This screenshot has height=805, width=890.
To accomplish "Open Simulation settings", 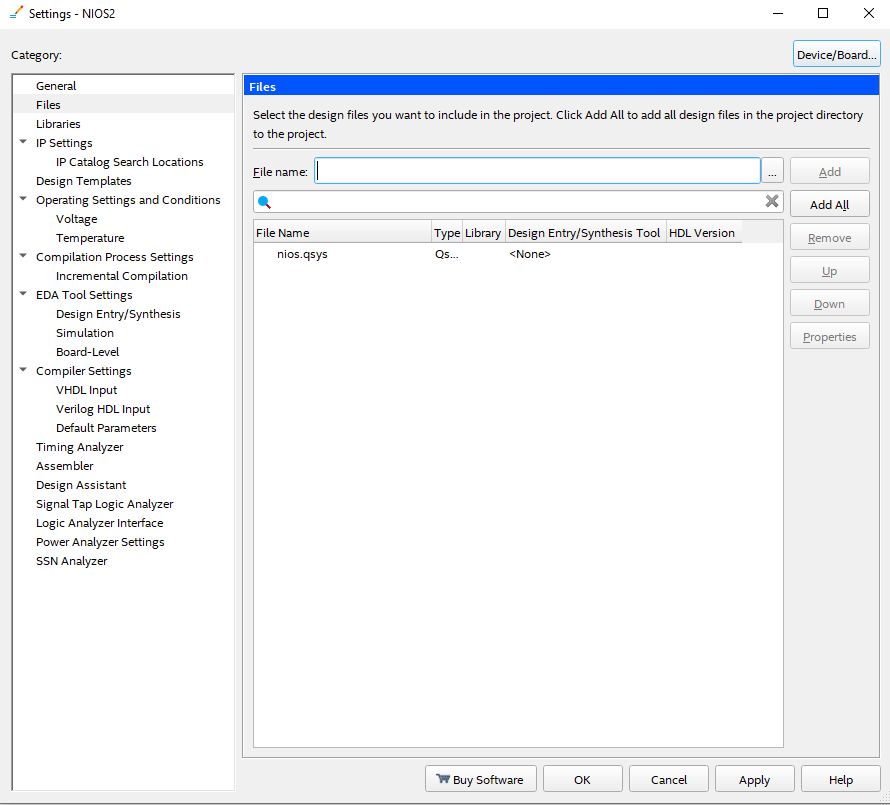I will coord(85,333).
